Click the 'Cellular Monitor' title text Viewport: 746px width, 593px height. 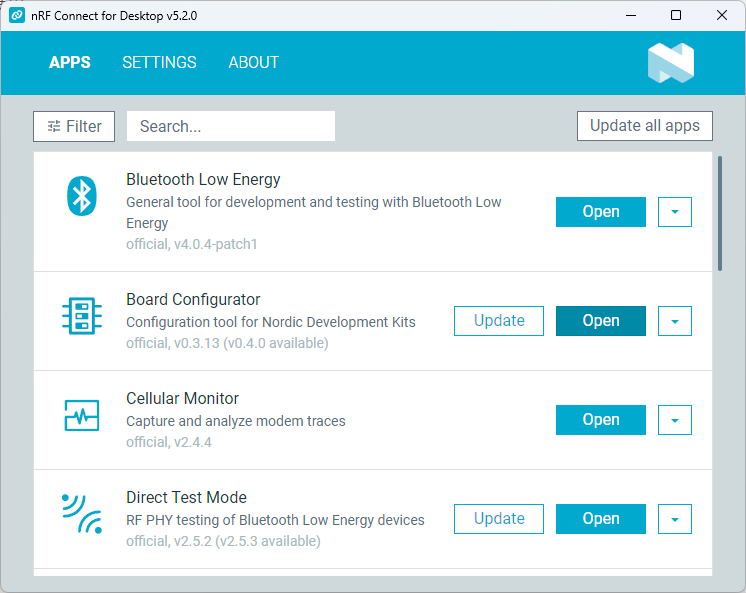click(182, 398)
